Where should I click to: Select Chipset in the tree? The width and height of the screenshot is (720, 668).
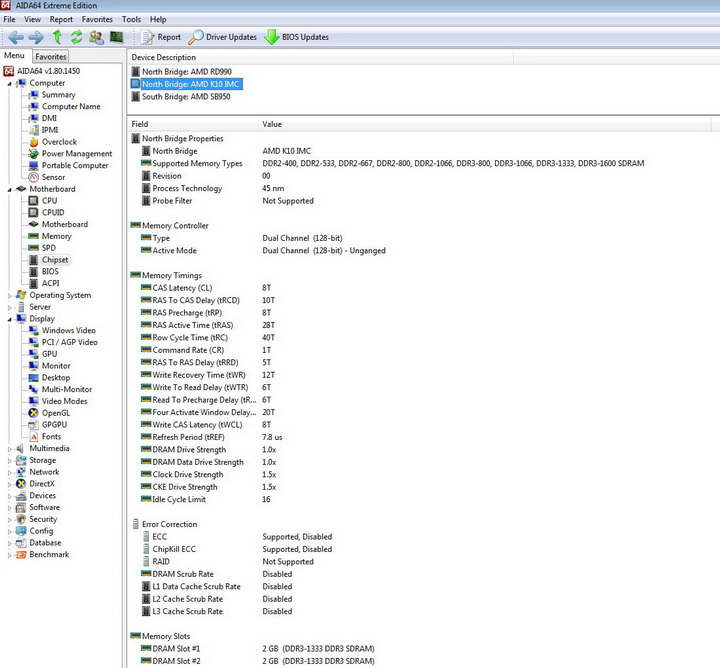[55, 260]
